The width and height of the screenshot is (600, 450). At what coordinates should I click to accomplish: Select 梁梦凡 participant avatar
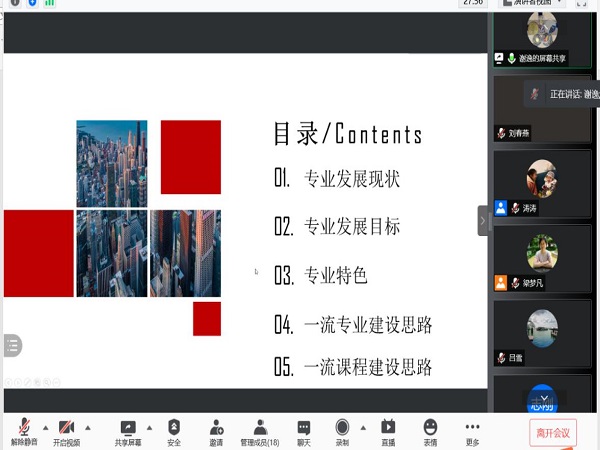pos(542,254)
